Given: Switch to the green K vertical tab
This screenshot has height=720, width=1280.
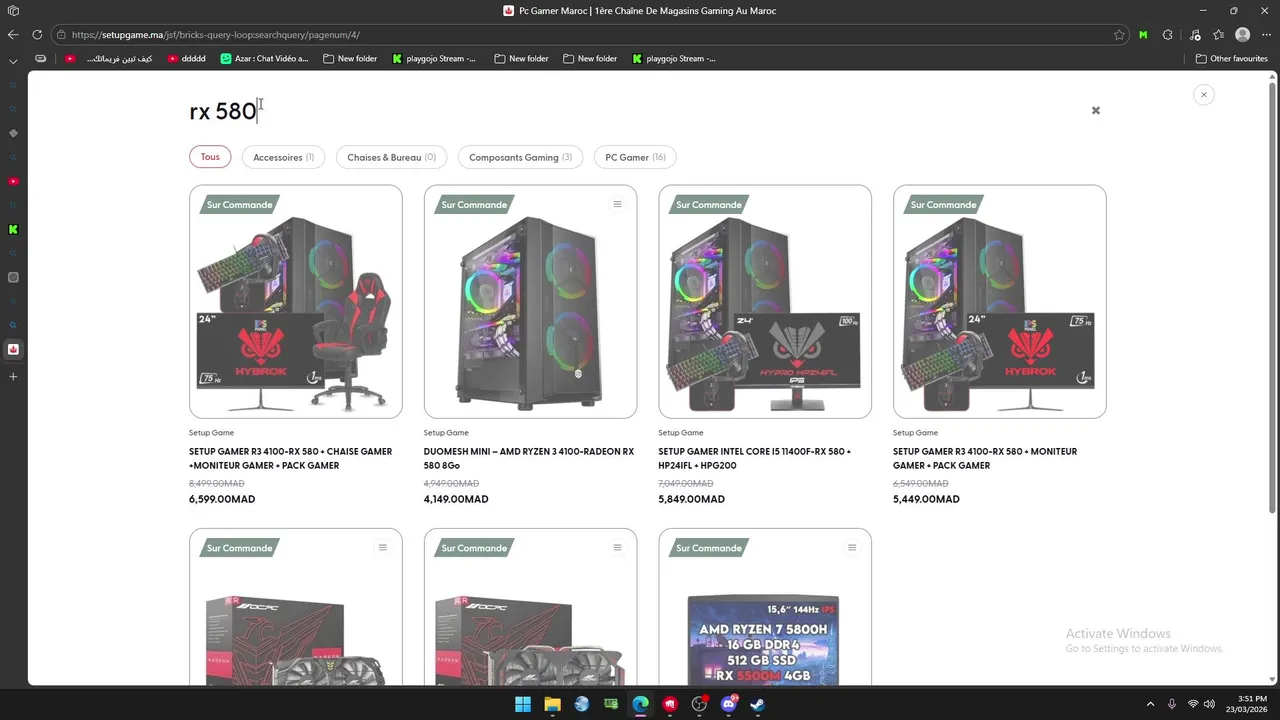Looking at the screenshot, I should tap(13, 229).
